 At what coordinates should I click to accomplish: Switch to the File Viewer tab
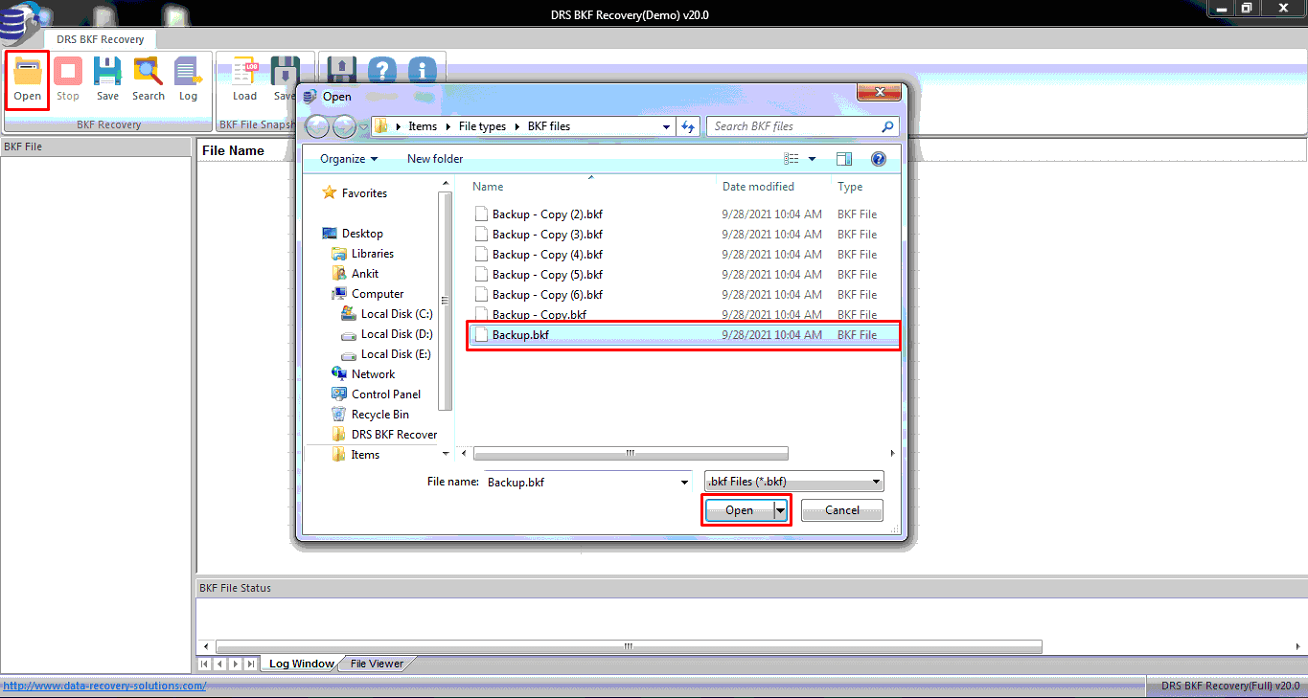pos(375,663)
